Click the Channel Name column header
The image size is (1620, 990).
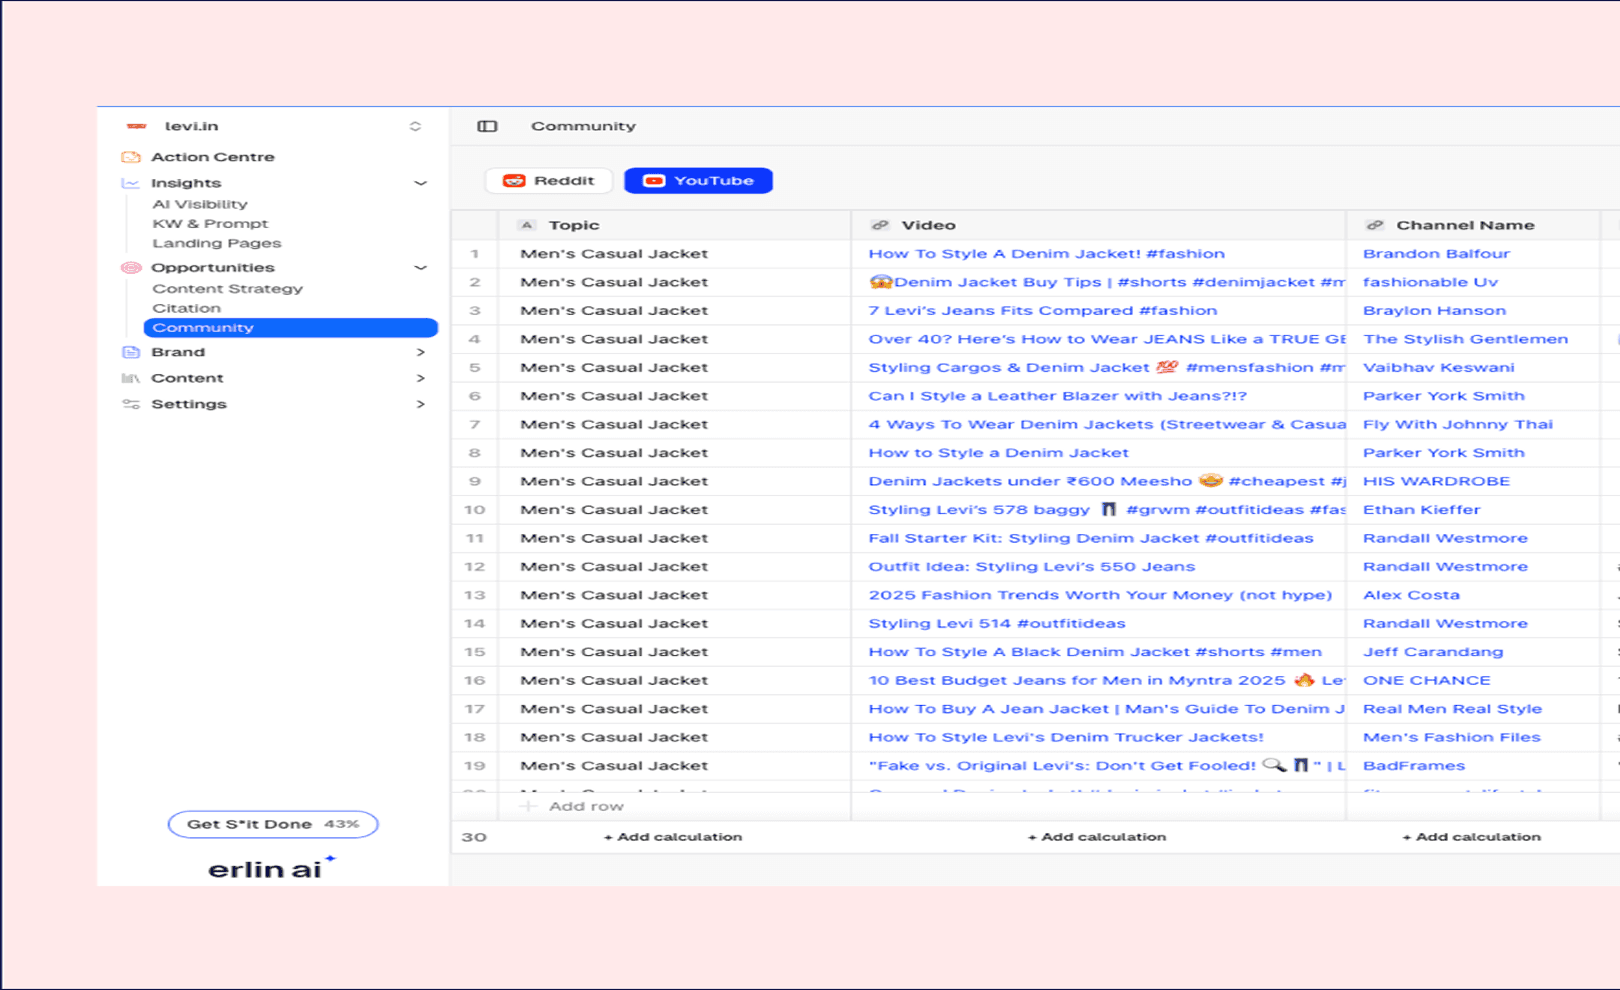click(x=1473, y=225)
